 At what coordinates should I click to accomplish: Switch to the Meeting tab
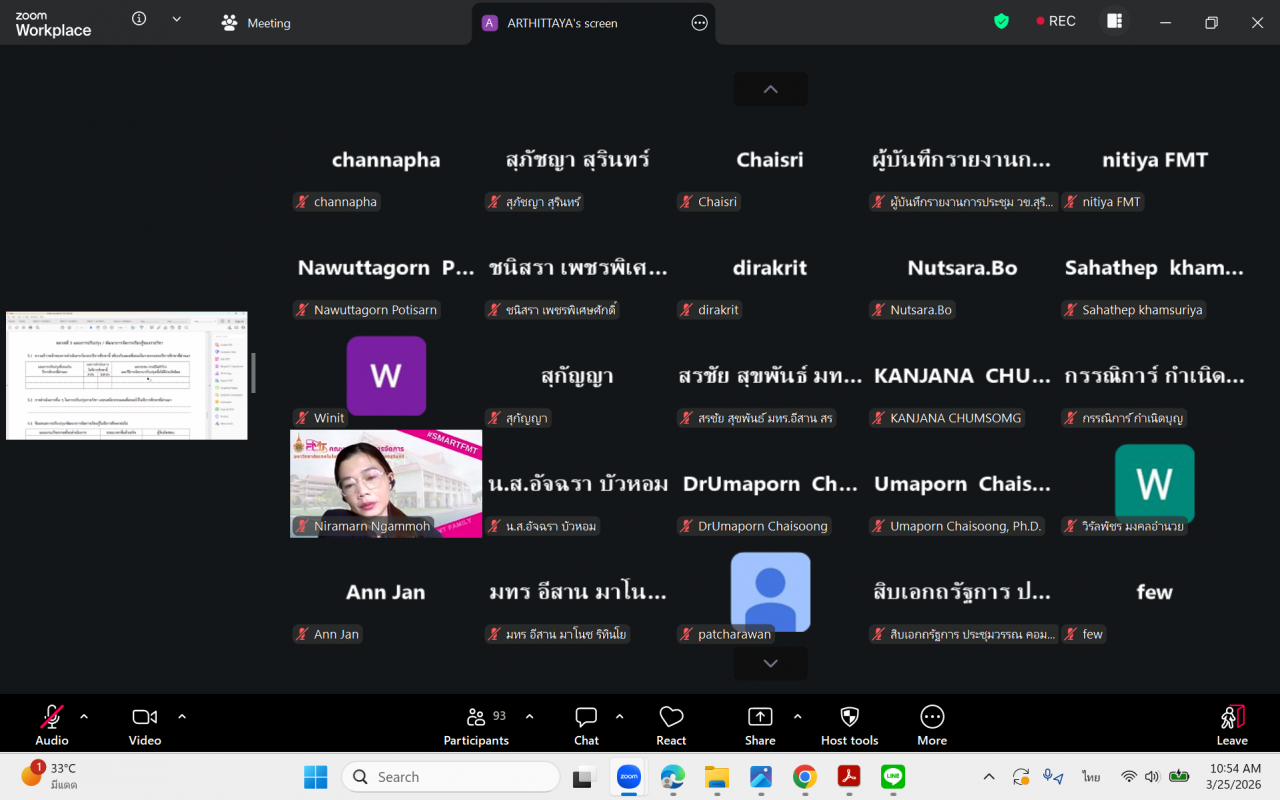[x=257, y=23]
